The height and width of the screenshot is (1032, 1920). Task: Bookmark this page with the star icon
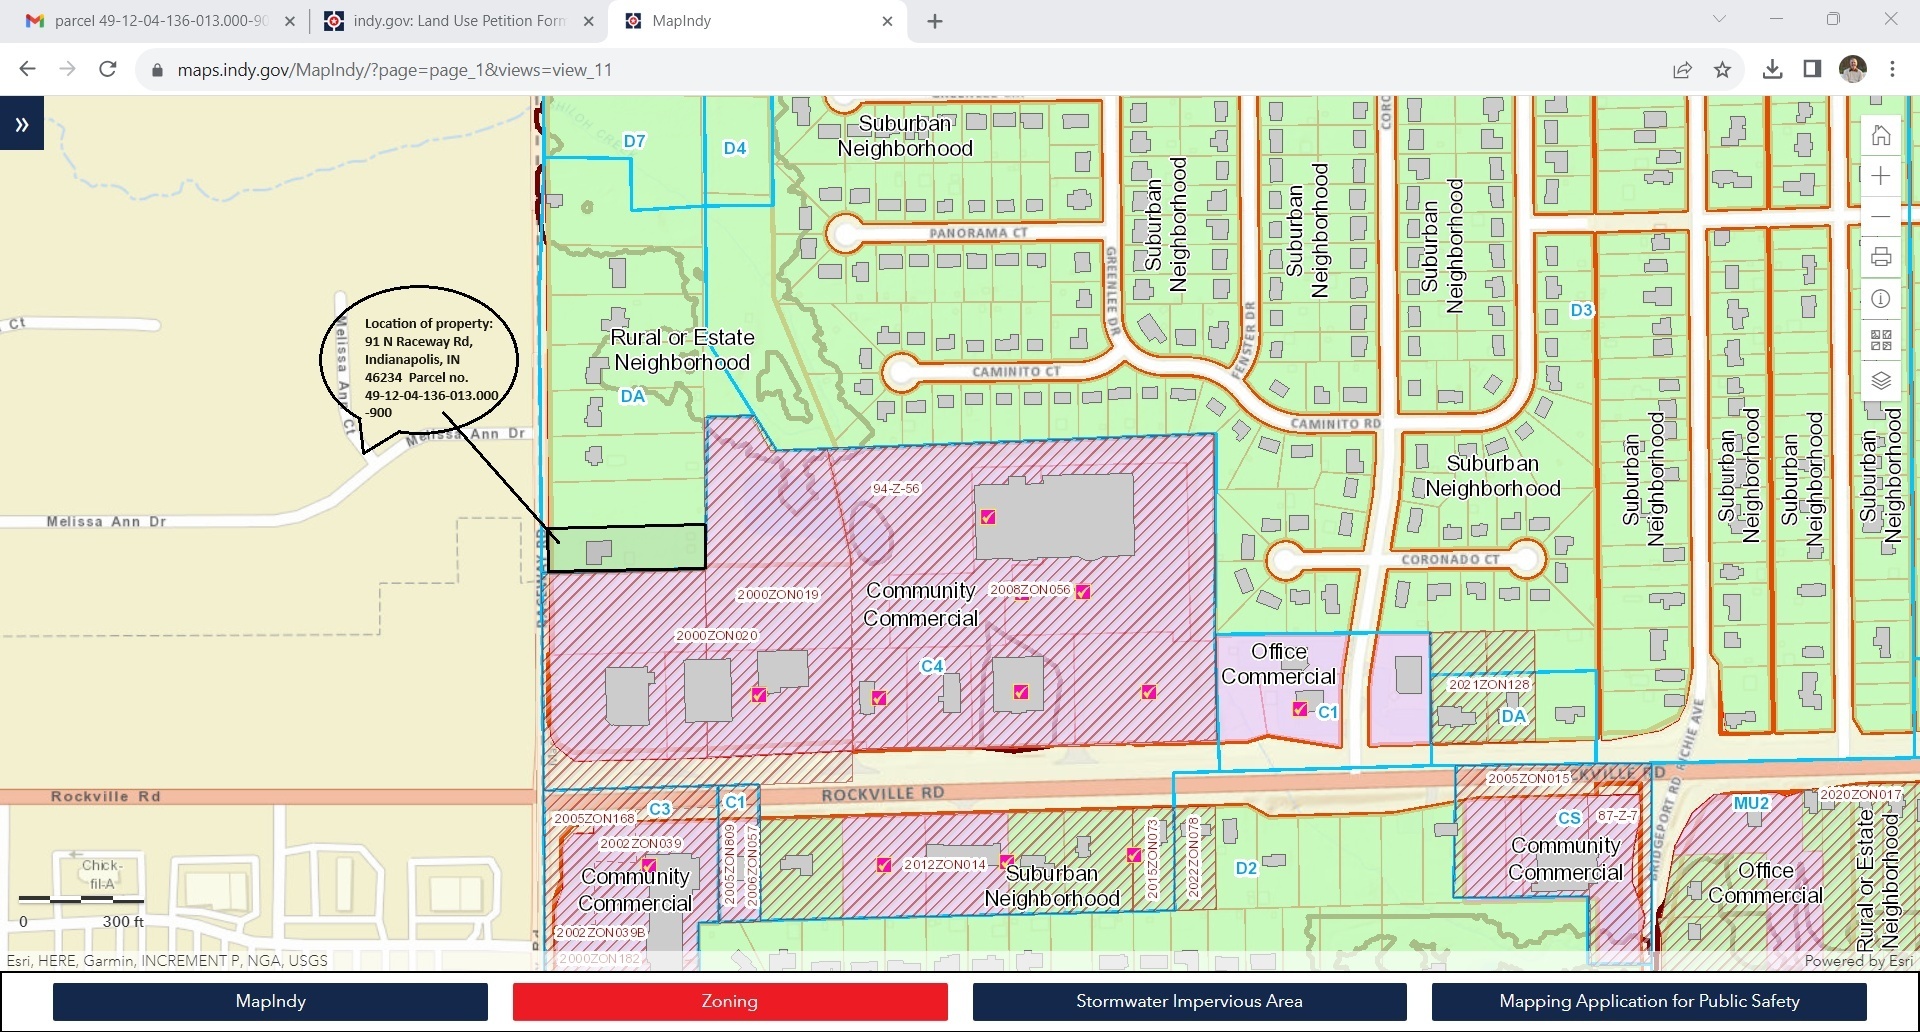pyautogui.click(x=1722, y=69)
